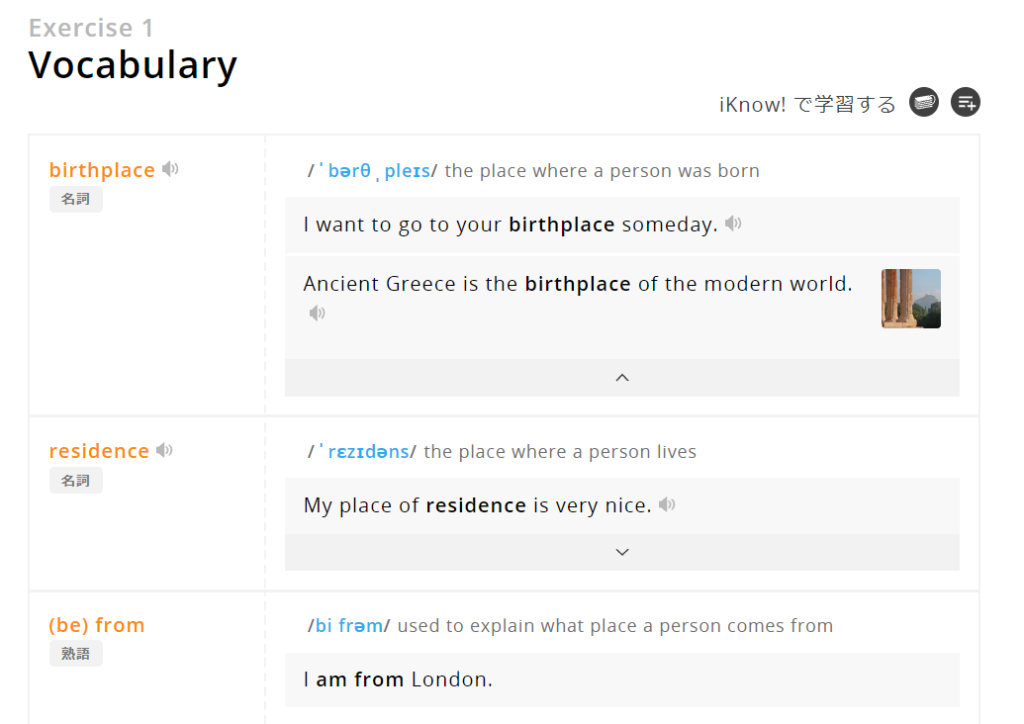
Task: Play audio of the Ancient Greece sentence
Action: pyautogui.click(x=317, y=313)
